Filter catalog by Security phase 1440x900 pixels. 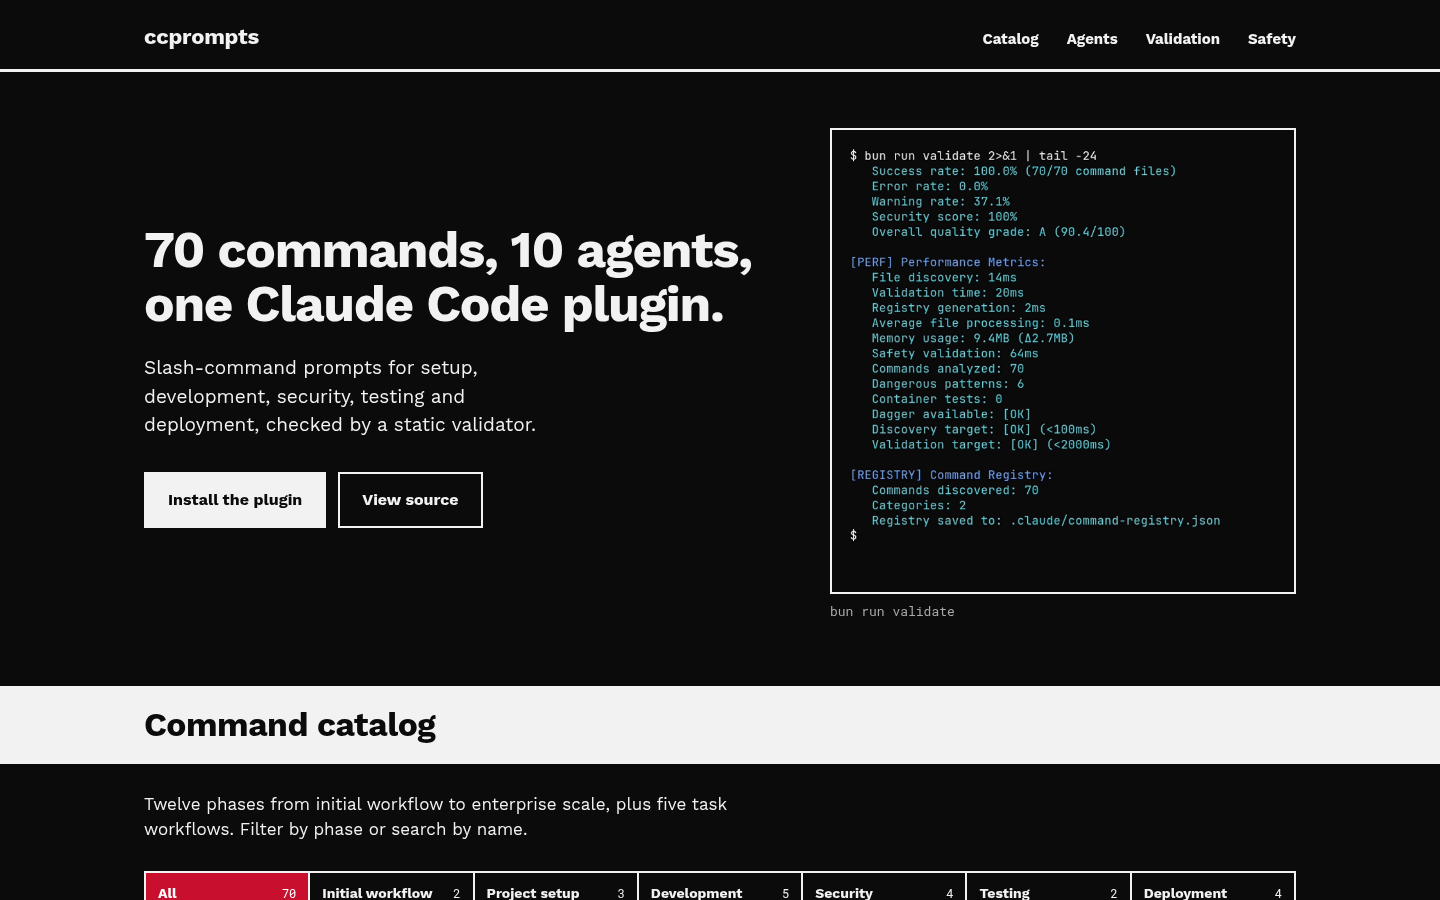click(x=884, y=887)
